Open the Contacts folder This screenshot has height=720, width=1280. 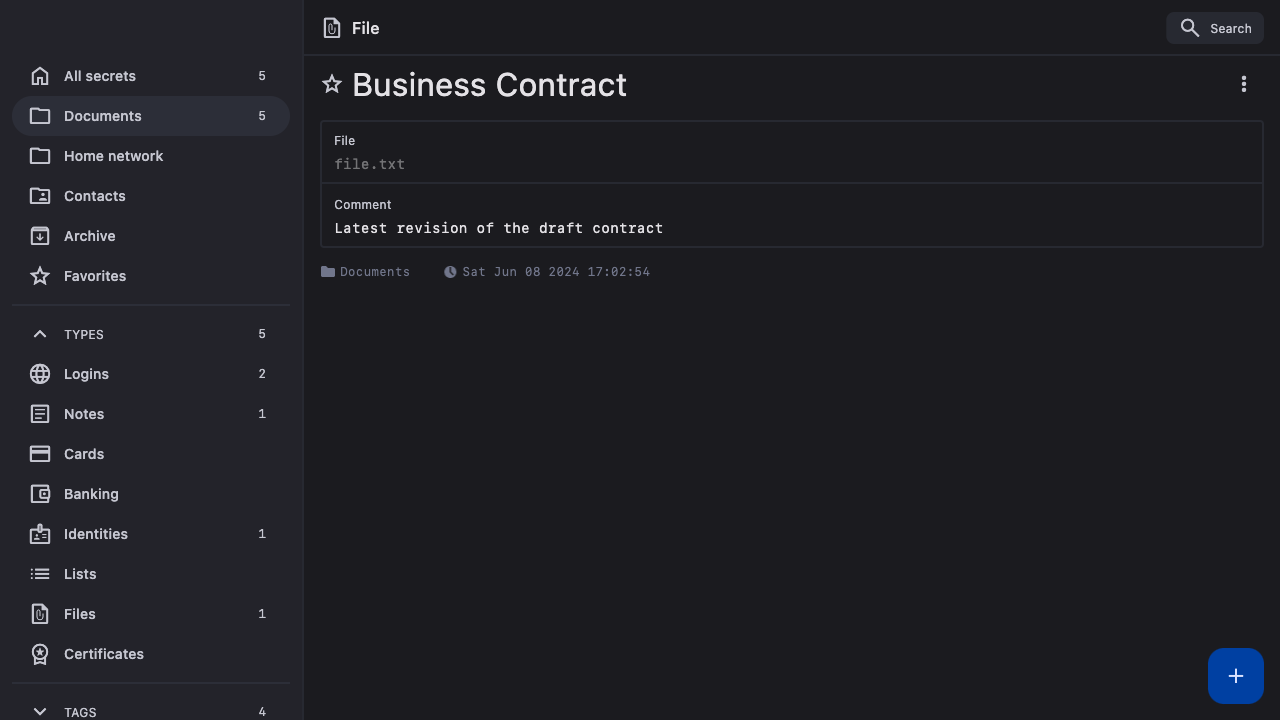tap(95, 196)
